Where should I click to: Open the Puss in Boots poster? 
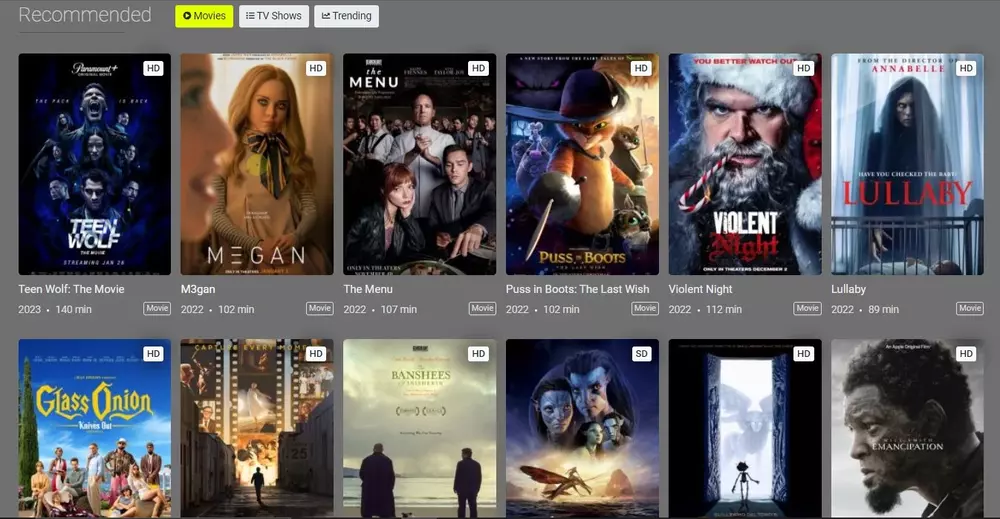coord(582,164)
